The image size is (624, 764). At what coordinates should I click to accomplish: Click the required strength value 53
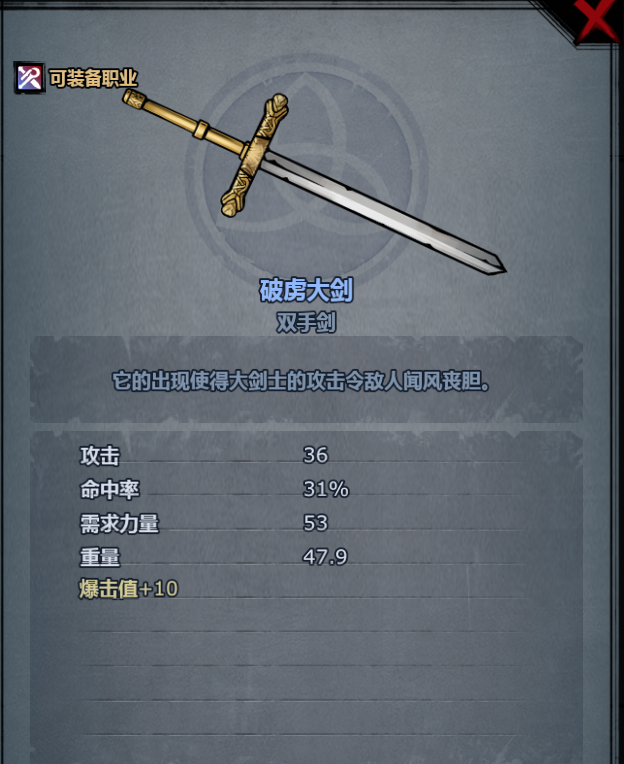316,523
